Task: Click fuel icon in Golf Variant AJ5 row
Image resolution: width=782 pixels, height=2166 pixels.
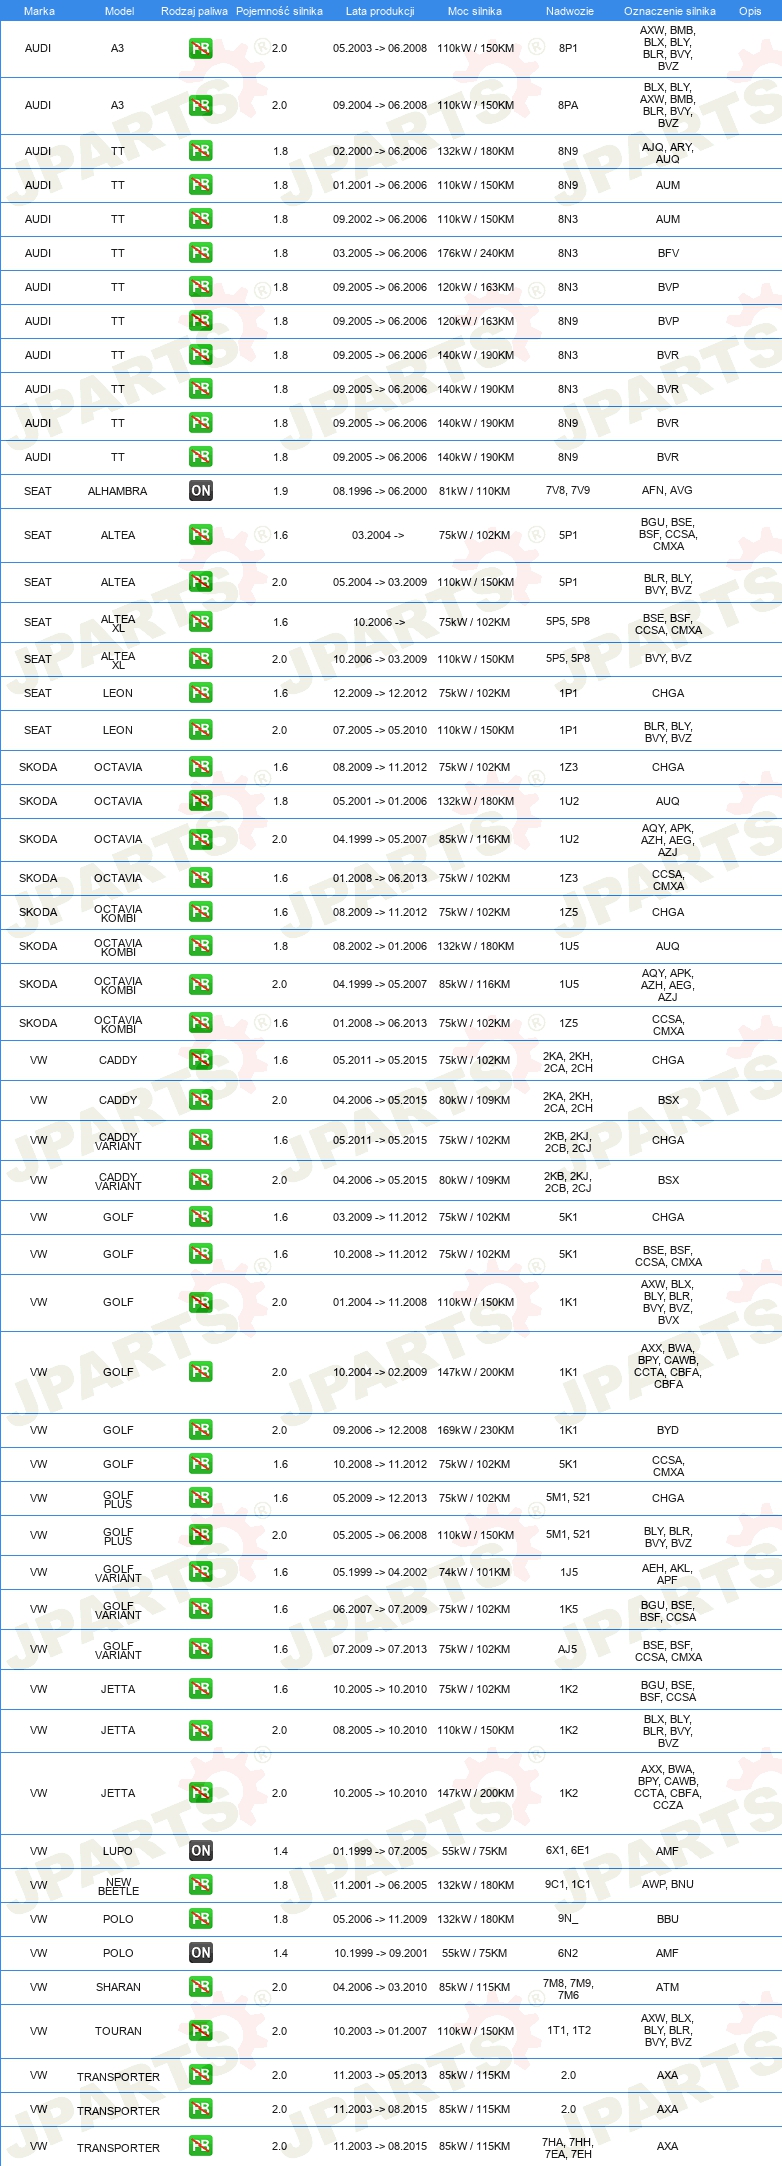Action: (x=200, y=1649)
